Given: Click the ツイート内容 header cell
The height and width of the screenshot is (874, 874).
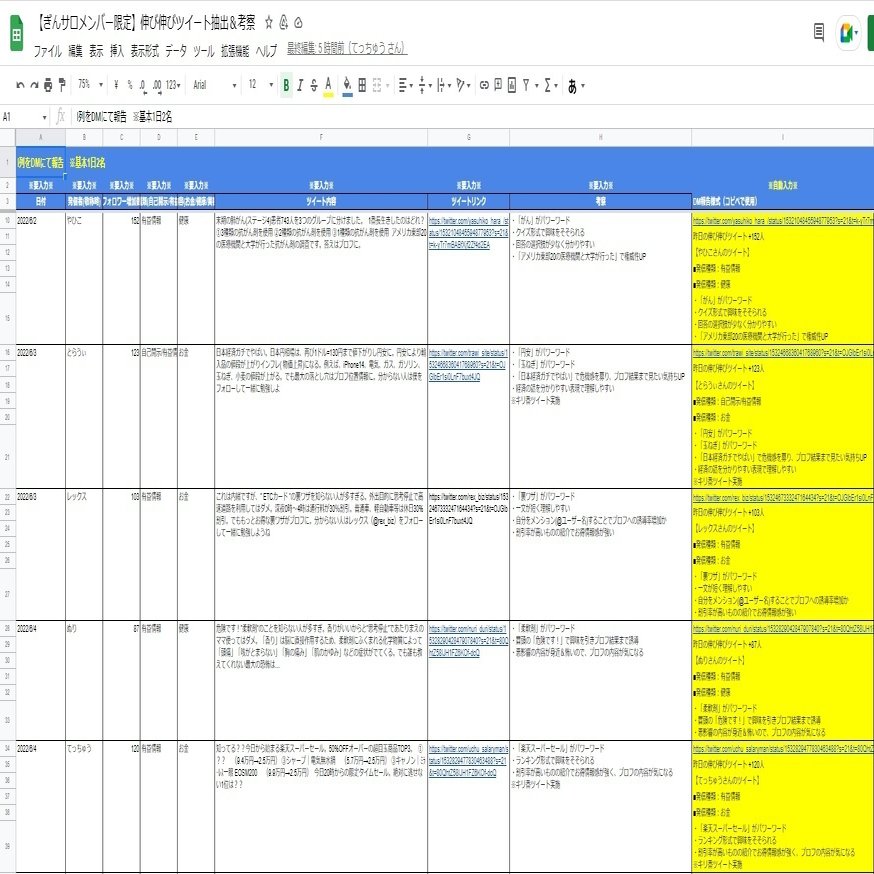Looking at the screenshot, I should click(x=321, y=201).
